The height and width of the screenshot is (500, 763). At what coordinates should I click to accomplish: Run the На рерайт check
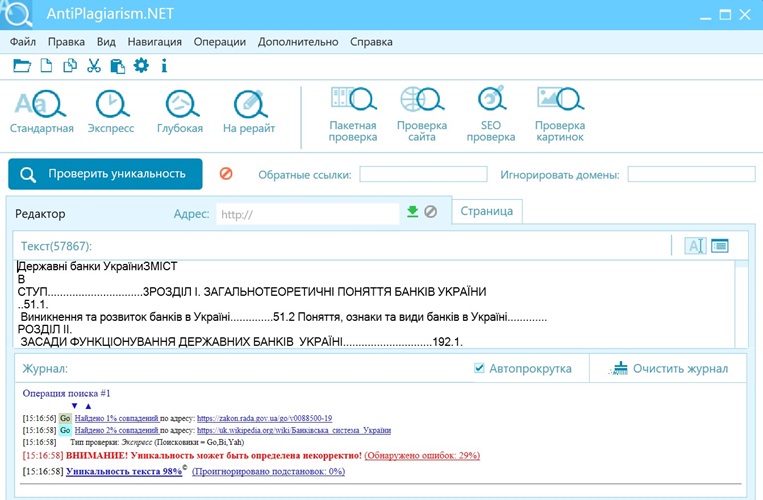pos(249,112)
